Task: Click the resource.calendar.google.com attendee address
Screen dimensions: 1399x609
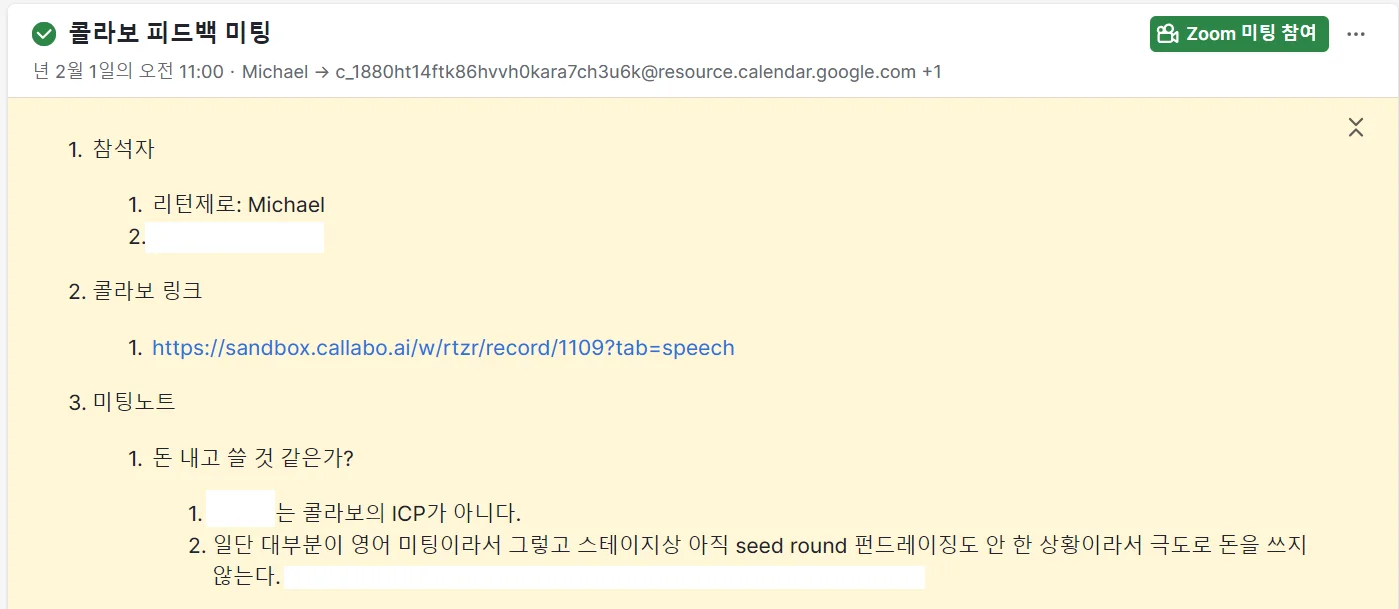Action: [626, 72]
